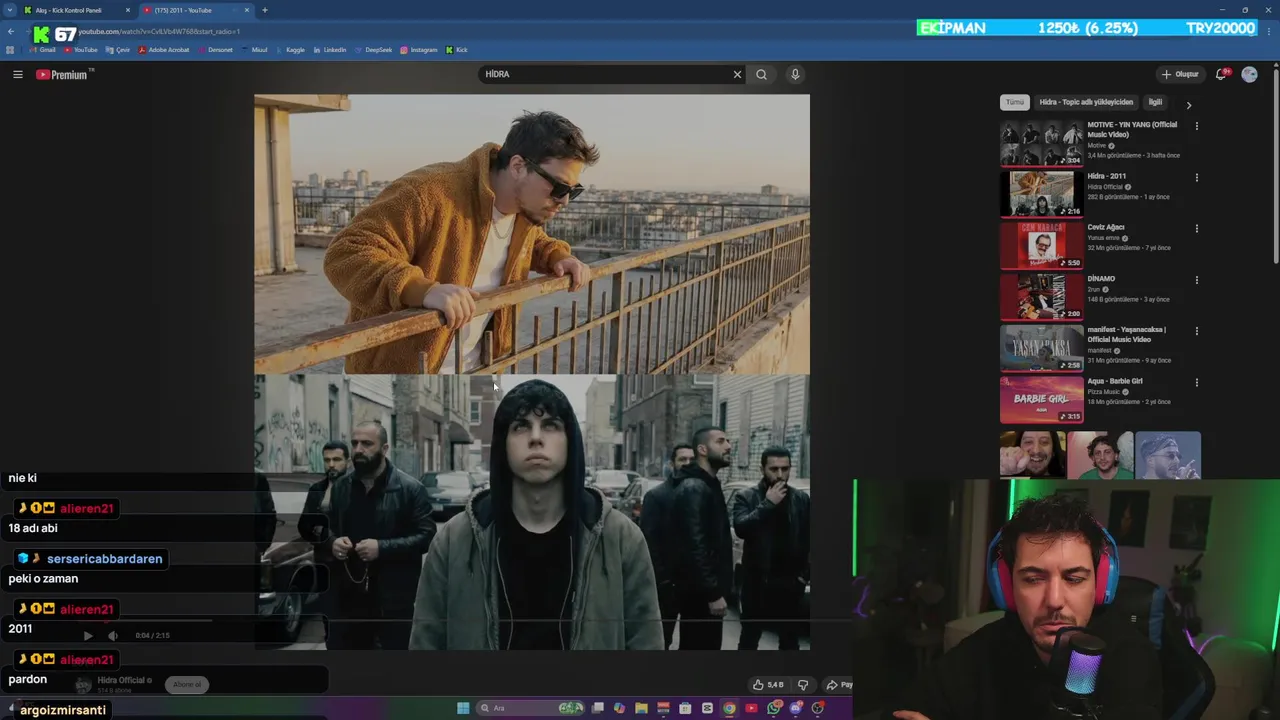Open WhatsApp from the taskbar
This screenshot has height=720, width=1280.
774,708
